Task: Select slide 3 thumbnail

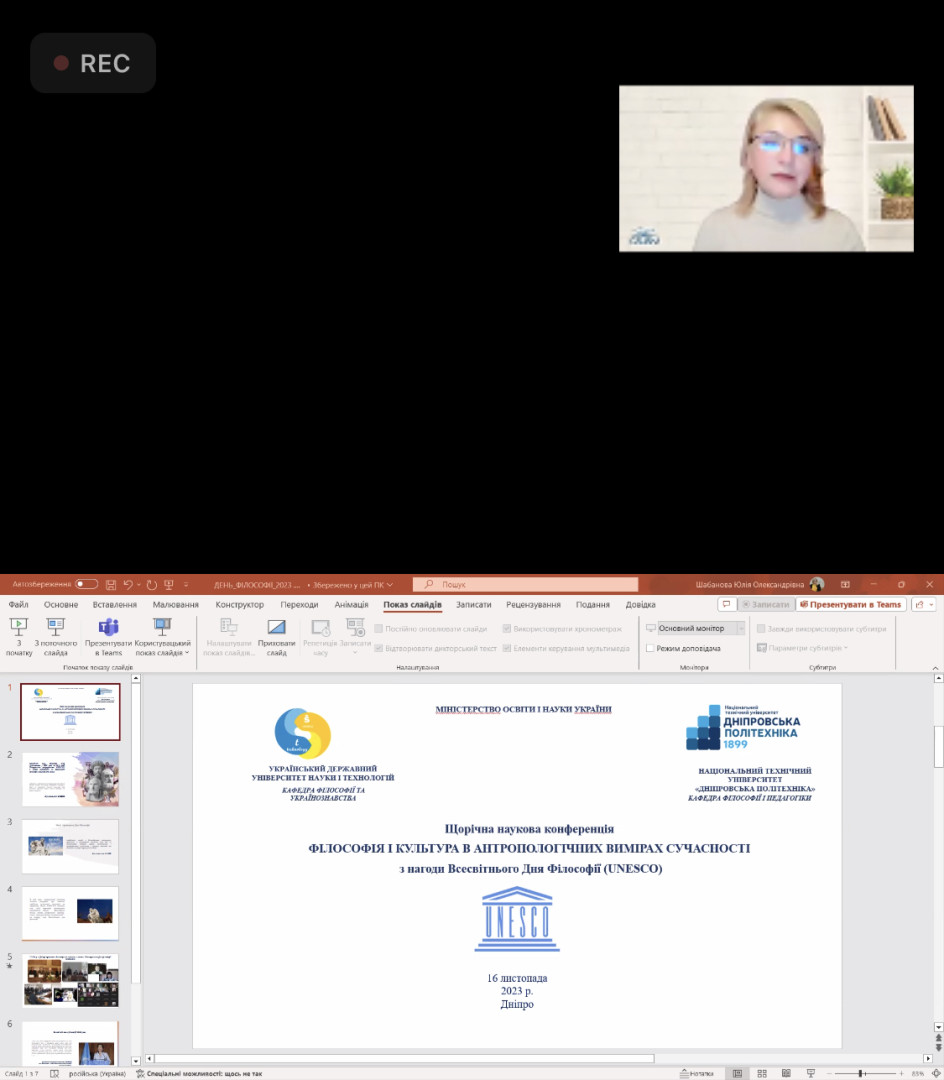Action: pyautogui.click(x=70, y=847)
